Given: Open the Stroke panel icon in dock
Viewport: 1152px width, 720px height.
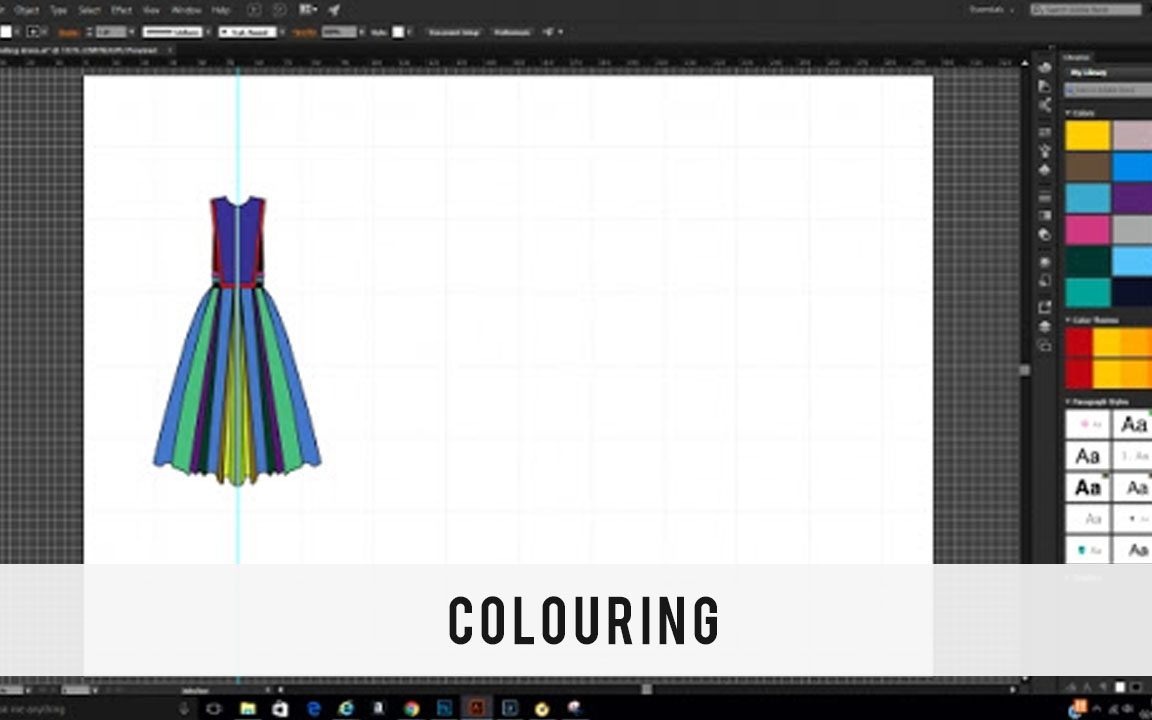Looking at the screenshot, I should [1044, 197].
